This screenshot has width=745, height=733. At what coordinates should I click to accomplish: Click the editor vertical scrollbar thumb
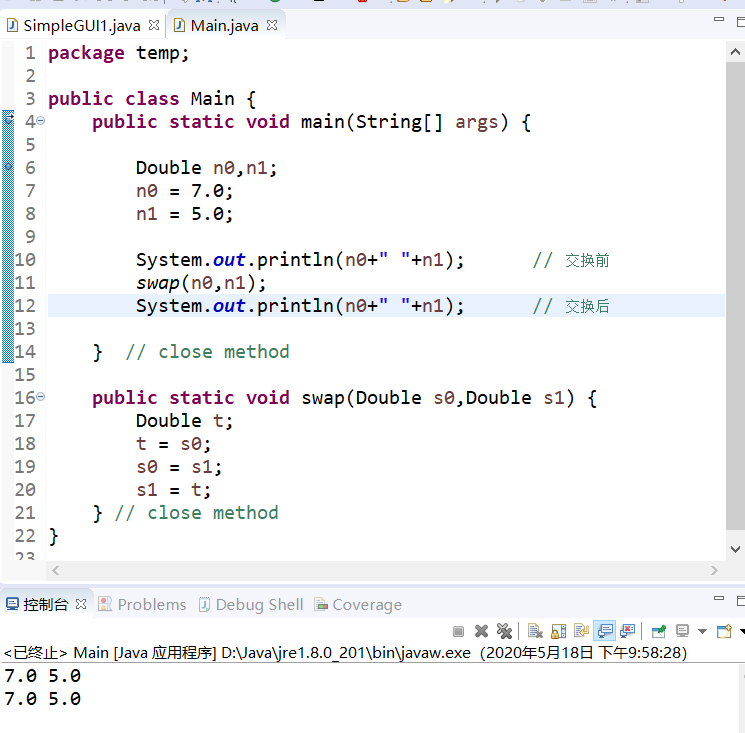pyautogui.click(x=735, y=295)
